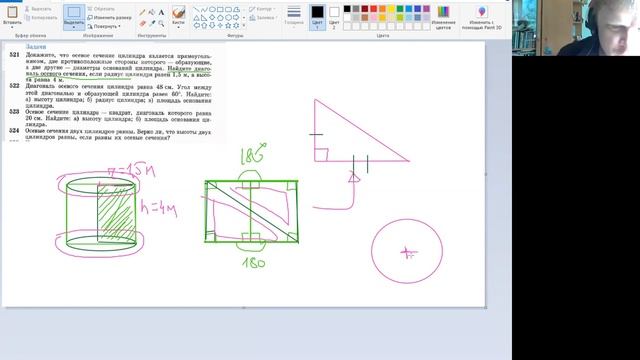Screen dimensions: 640x360
Task: Open the Повернуть (Rotate) dropdown
Action: click(104, 26)
